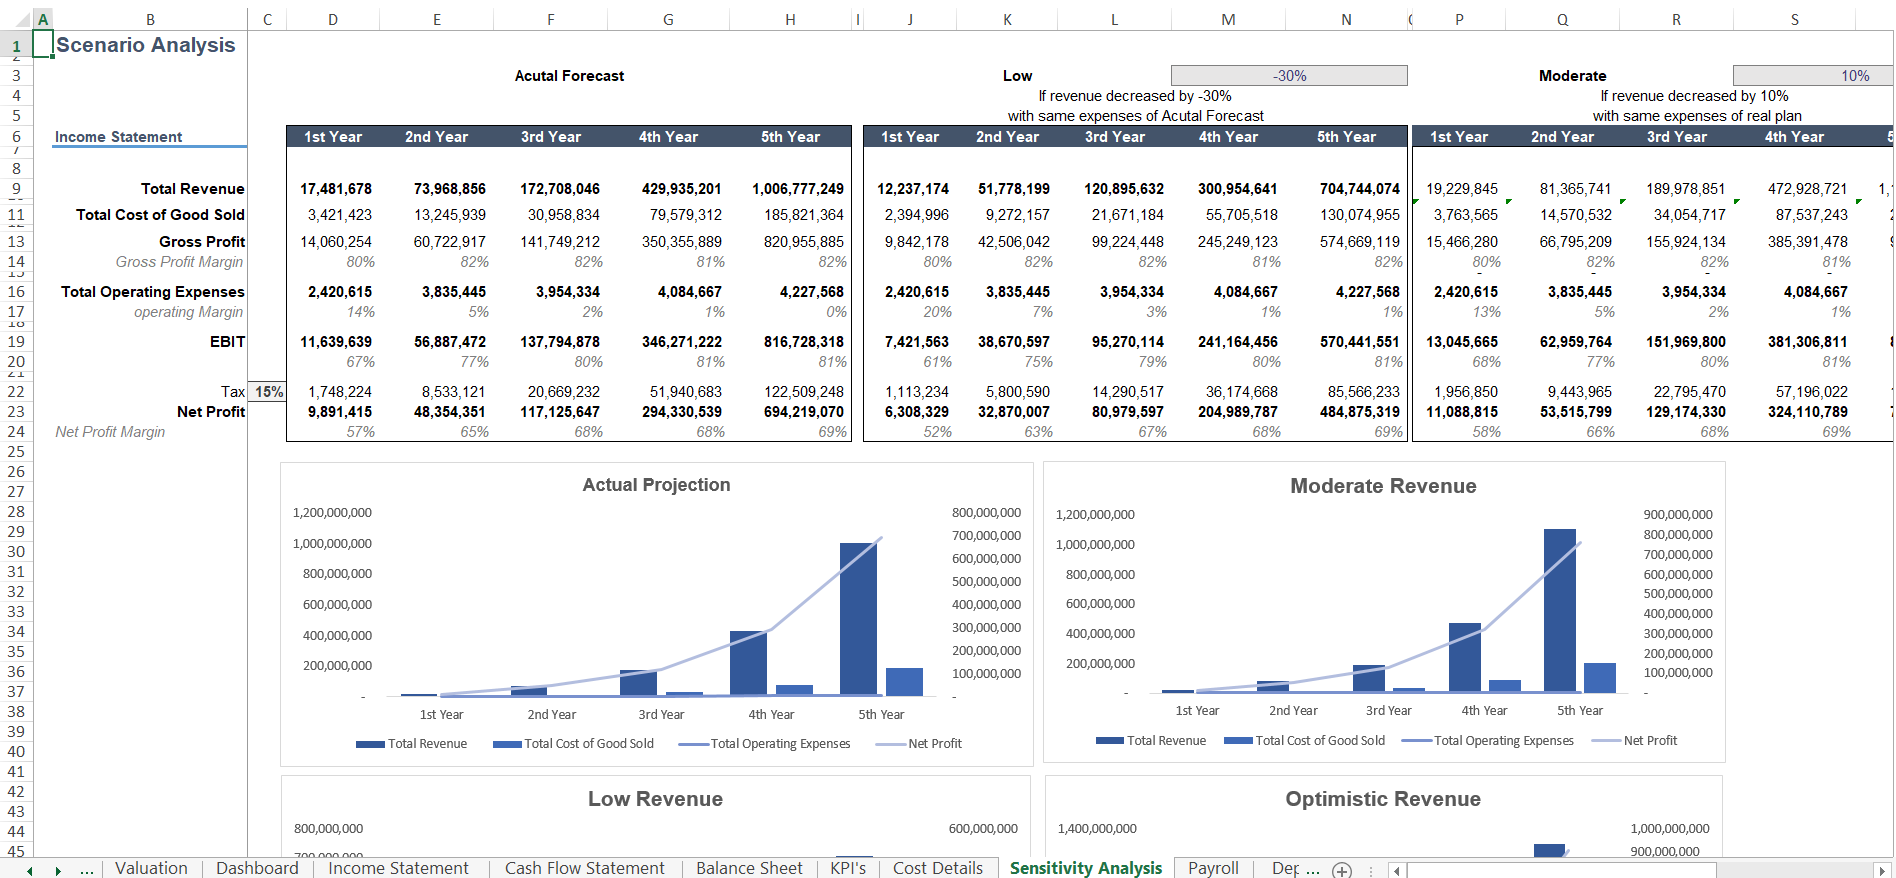The height and width of the screenshot is (878, 1896).
Task: Select Low Revenue chart title
Action: pyautogui.click(x=655, y=799)
